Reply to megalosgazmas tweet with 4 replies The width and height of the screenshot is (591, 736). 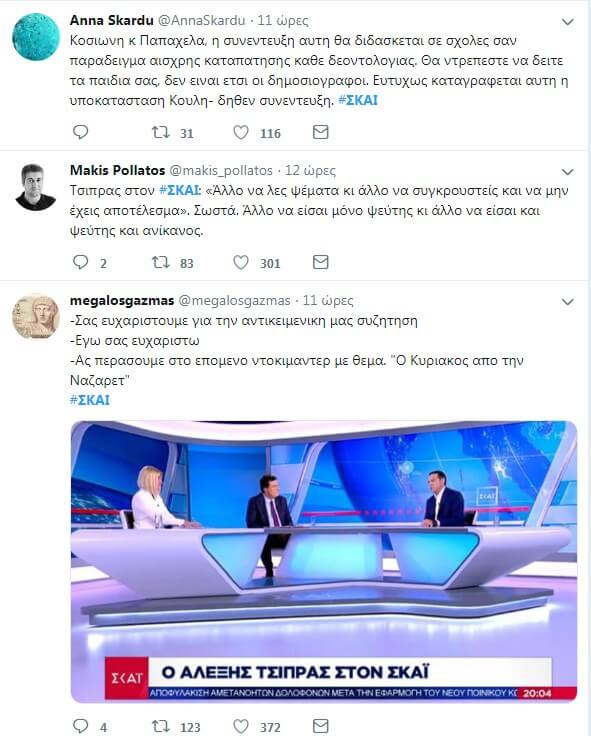tap(81, 726)
